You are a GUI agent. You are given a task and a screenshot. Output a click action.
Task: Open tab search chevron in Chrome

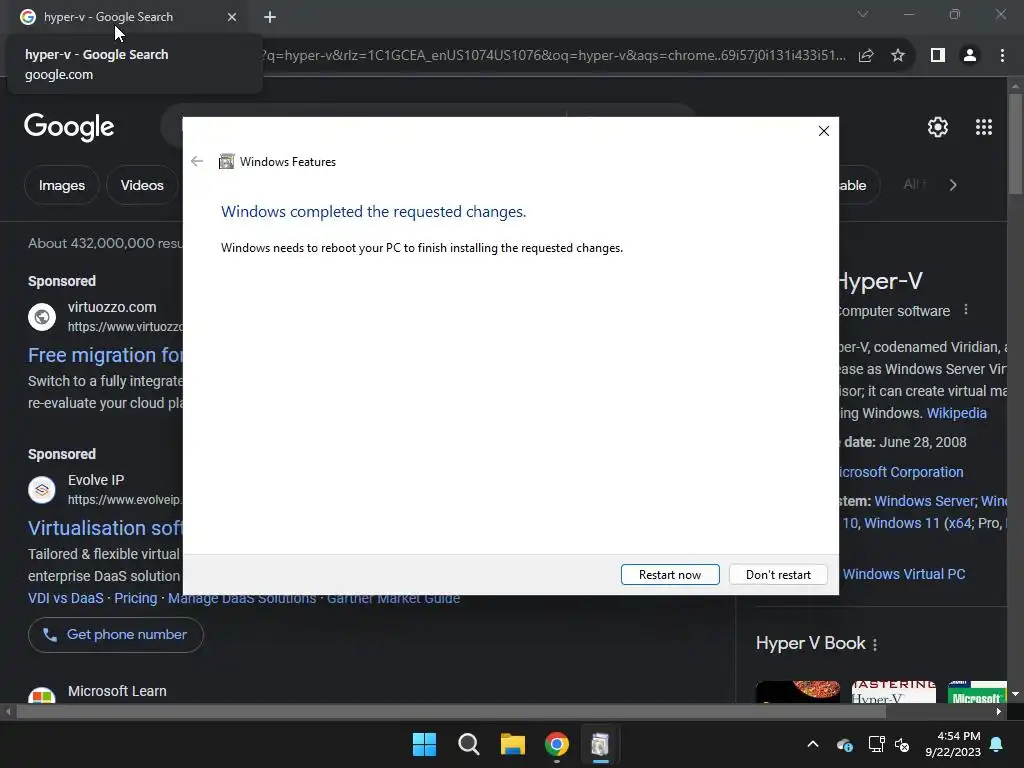(863, 14)
